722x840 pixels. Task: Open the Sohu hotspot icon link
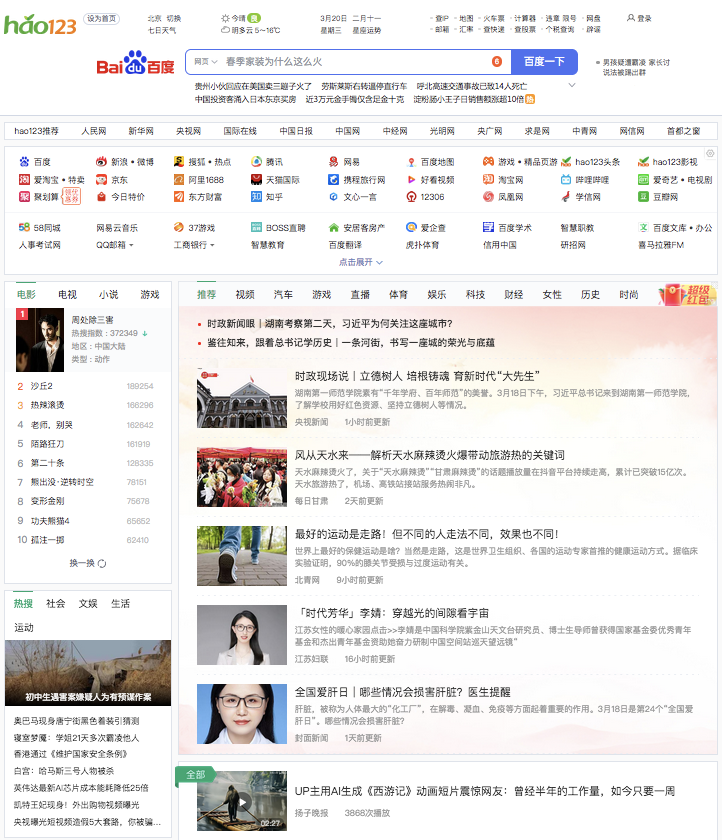(179, 162)
